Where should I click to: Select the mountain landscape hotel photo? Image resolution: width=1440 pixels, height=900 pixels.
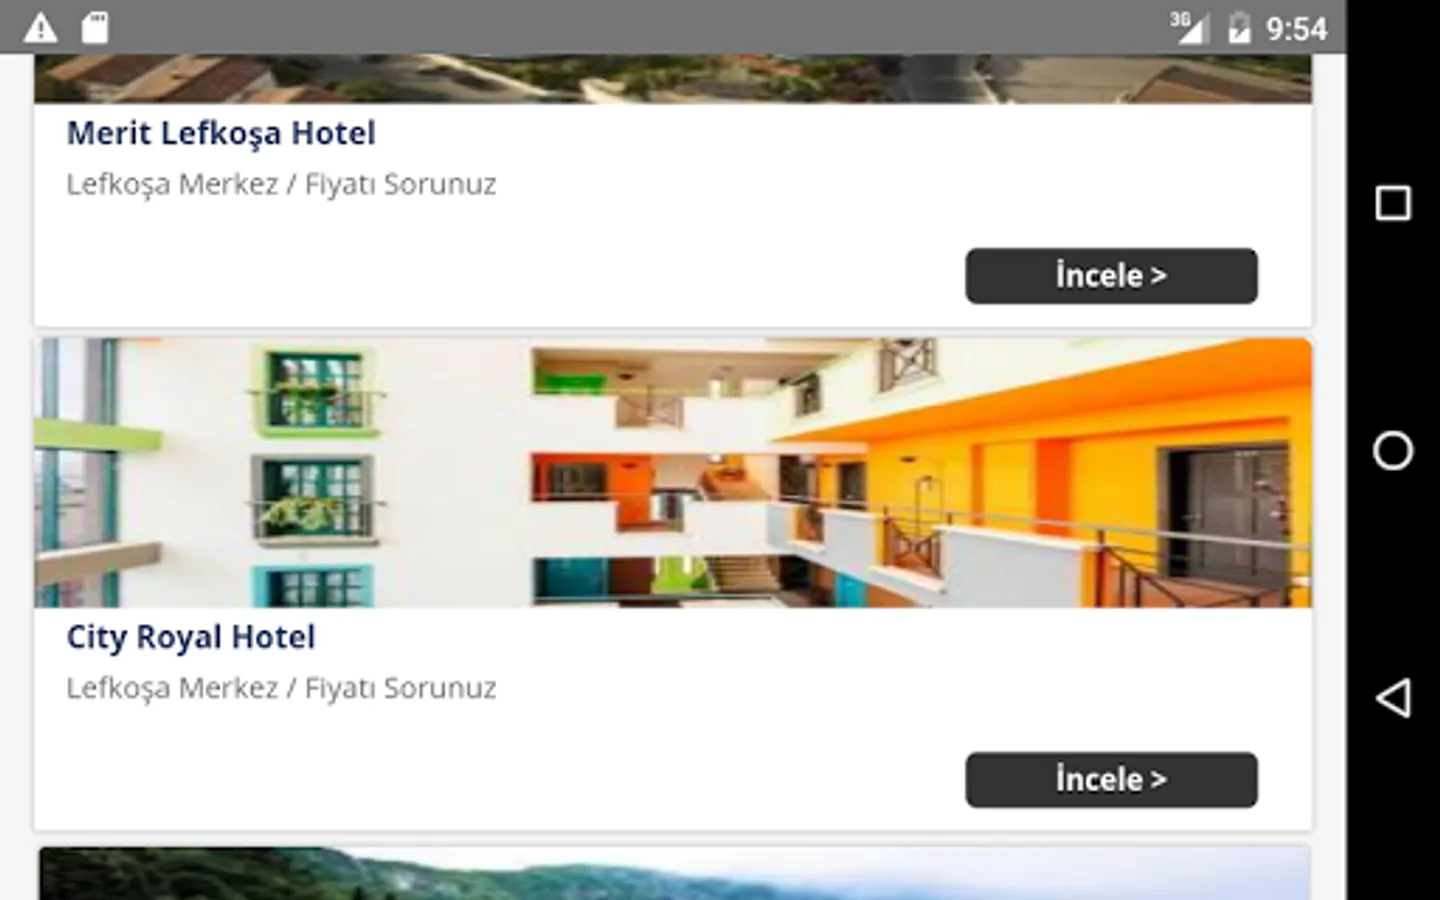point(675,873)
